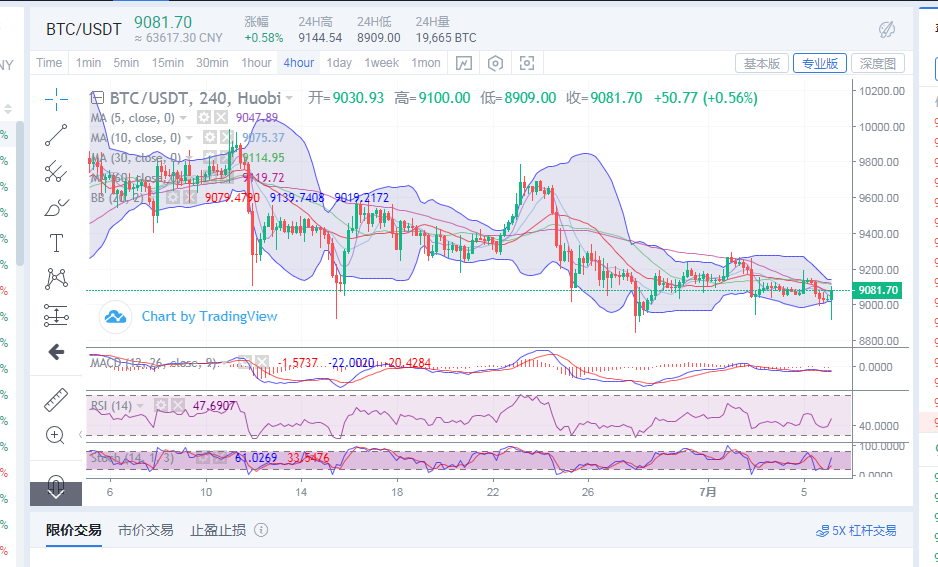Viewport: 938px width, 567px height.
Task: Click the TradingView logo icon
Action: (x=115, y=317)
